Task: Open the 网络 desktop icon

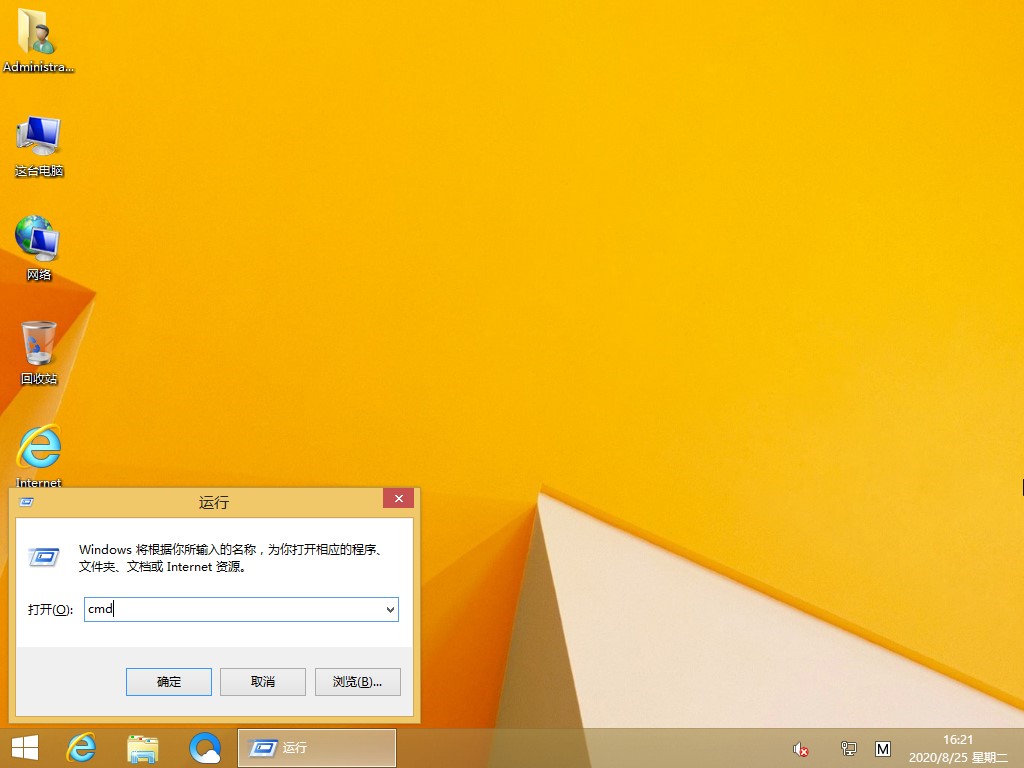Action: (x=37, y=238)
